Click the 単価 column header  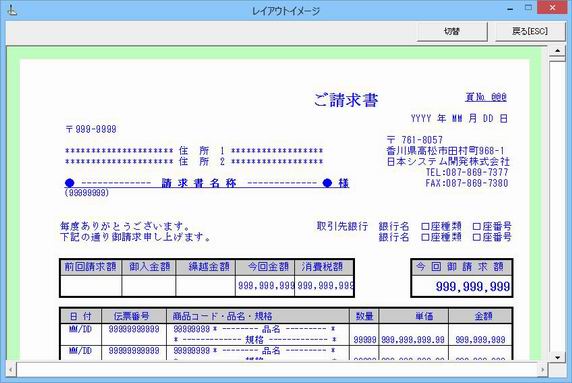[414, 316]
